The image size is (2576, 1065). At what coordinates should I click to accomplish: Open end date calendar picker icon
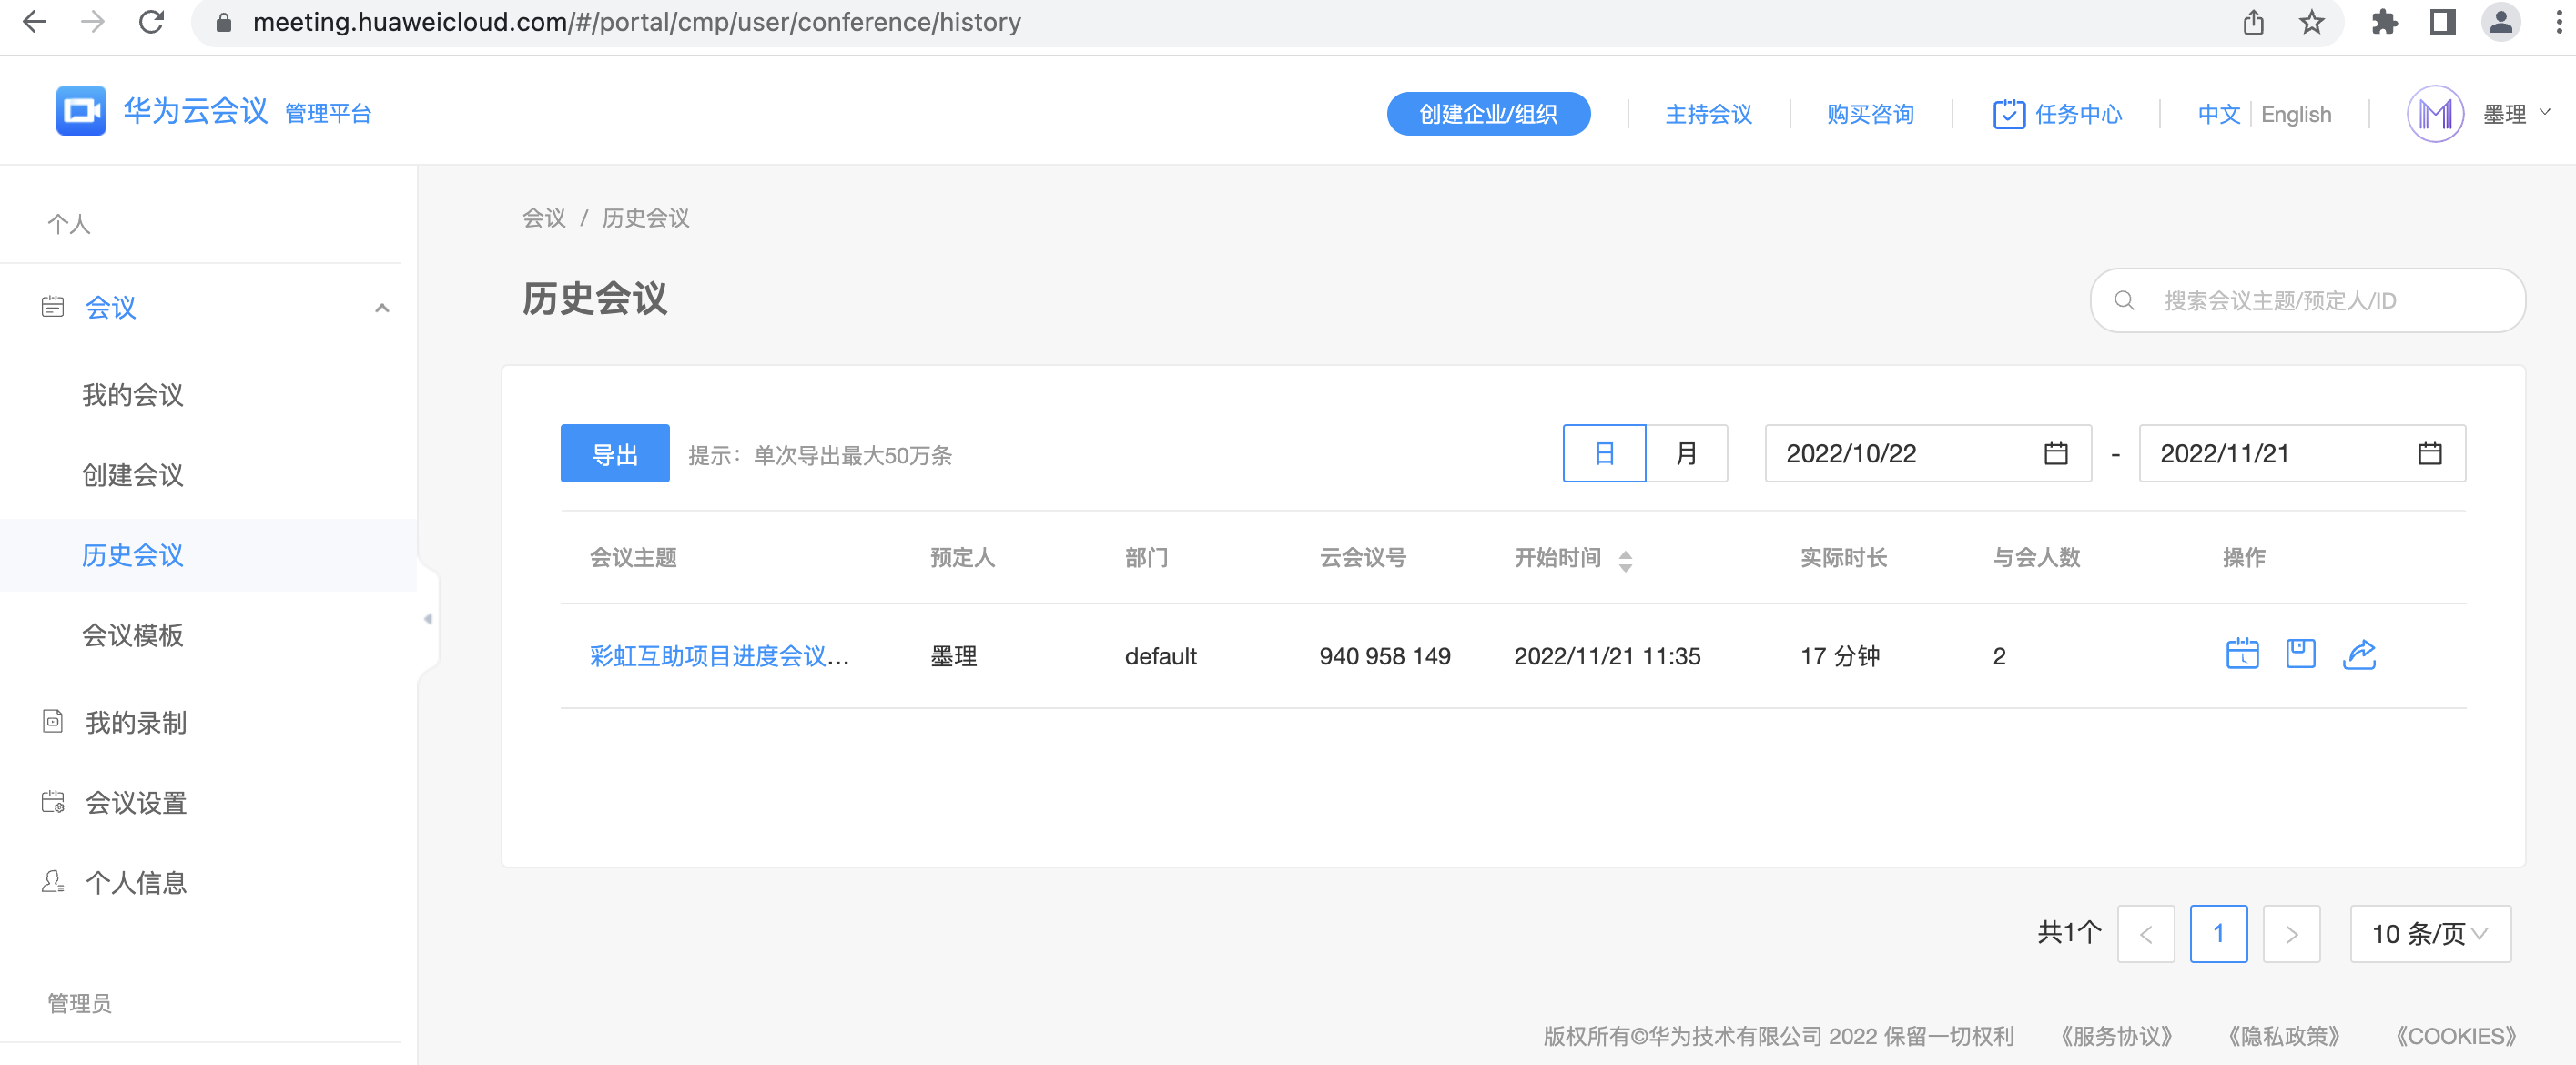click(2429, 454)
